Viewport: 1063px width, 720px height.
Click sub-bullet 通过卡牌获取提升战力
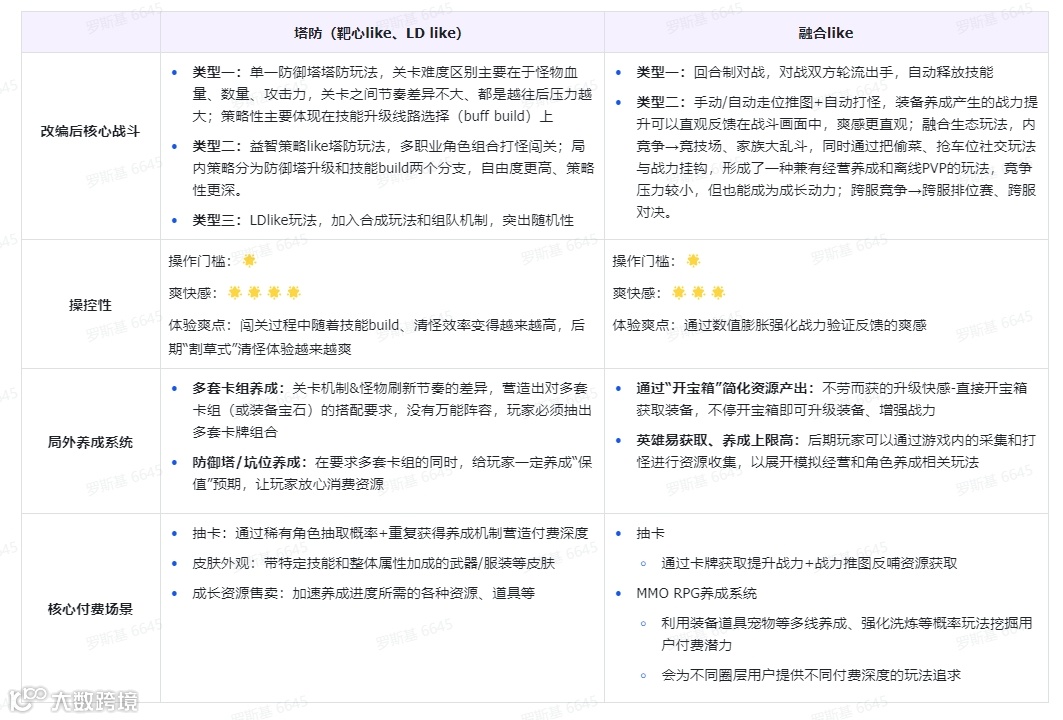[x=809, y=563]
